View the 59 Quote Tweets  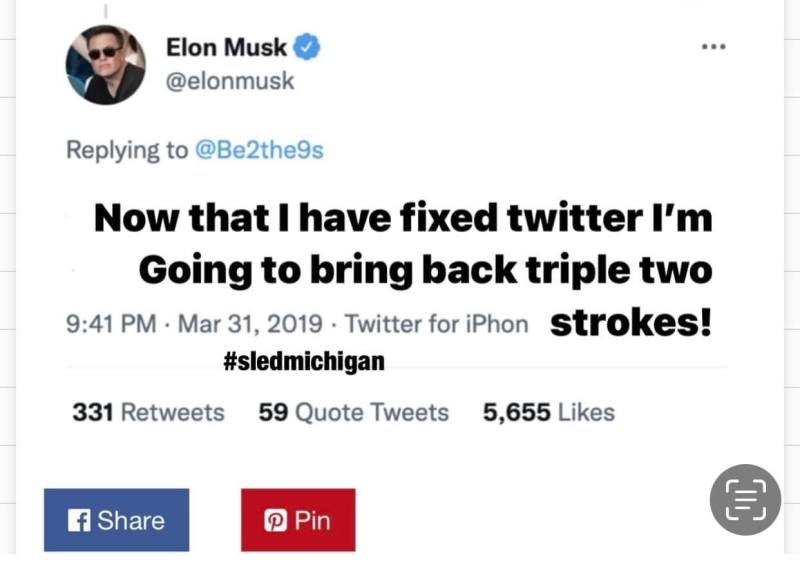(354, 412)
